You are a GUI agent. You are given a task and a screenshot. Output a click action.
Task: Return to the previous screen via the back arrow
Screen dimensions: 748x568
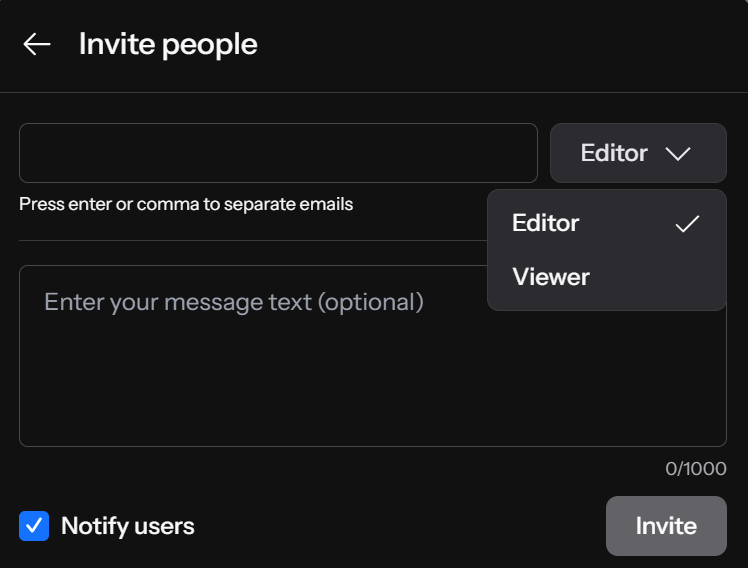pyautogui.click(x=37, y=44)
